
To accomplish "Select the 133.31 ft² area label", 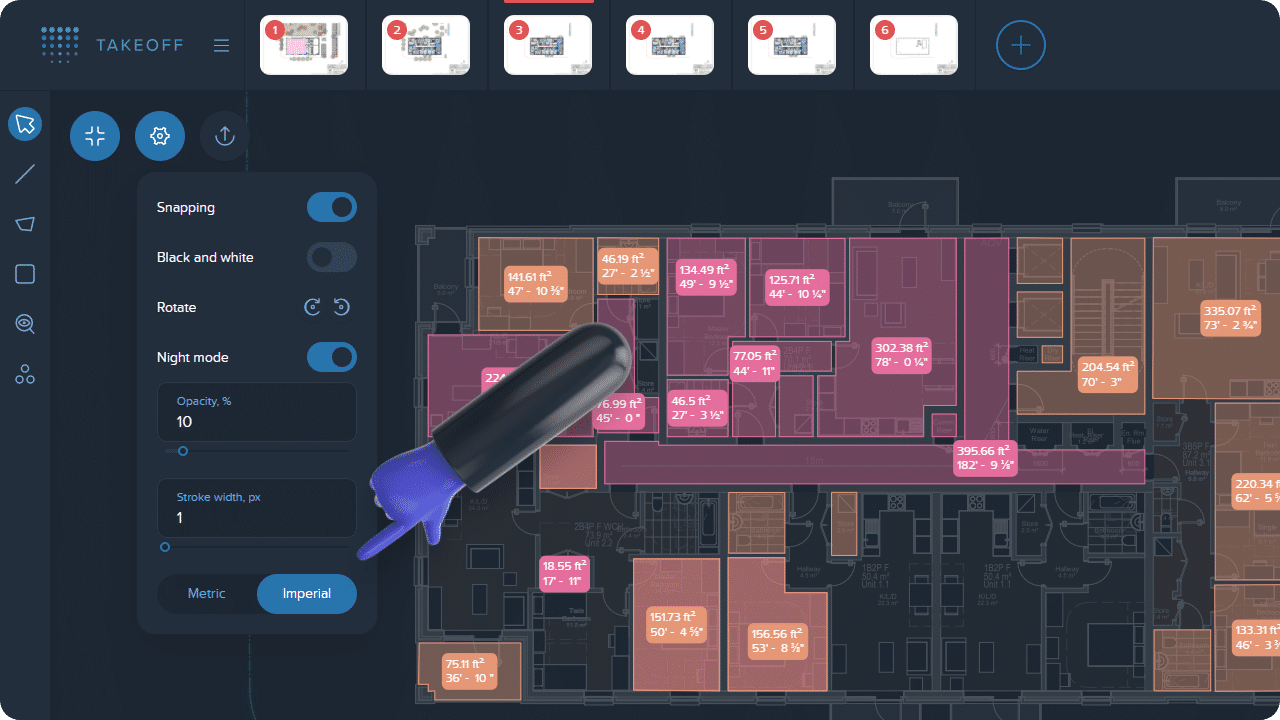I will (1256, 637).
